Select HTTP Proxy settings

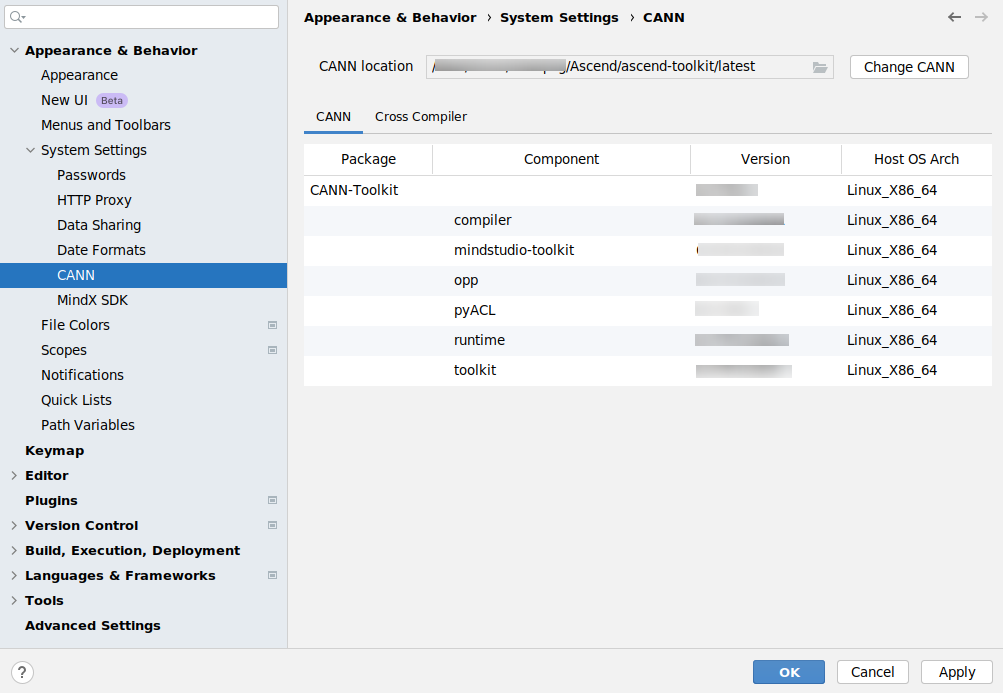click(94, 200)
